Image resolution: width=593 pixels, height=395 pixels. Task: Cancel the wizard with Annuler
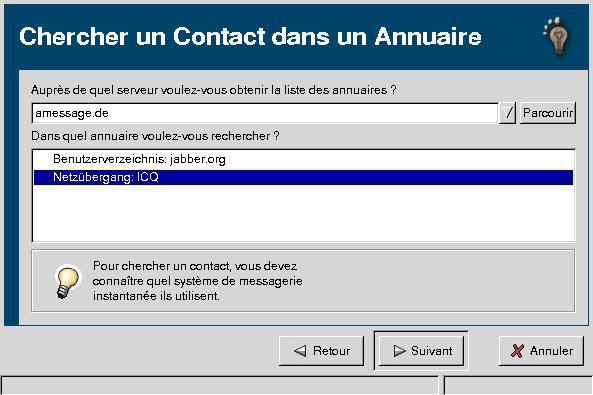[x=541, y=351]
